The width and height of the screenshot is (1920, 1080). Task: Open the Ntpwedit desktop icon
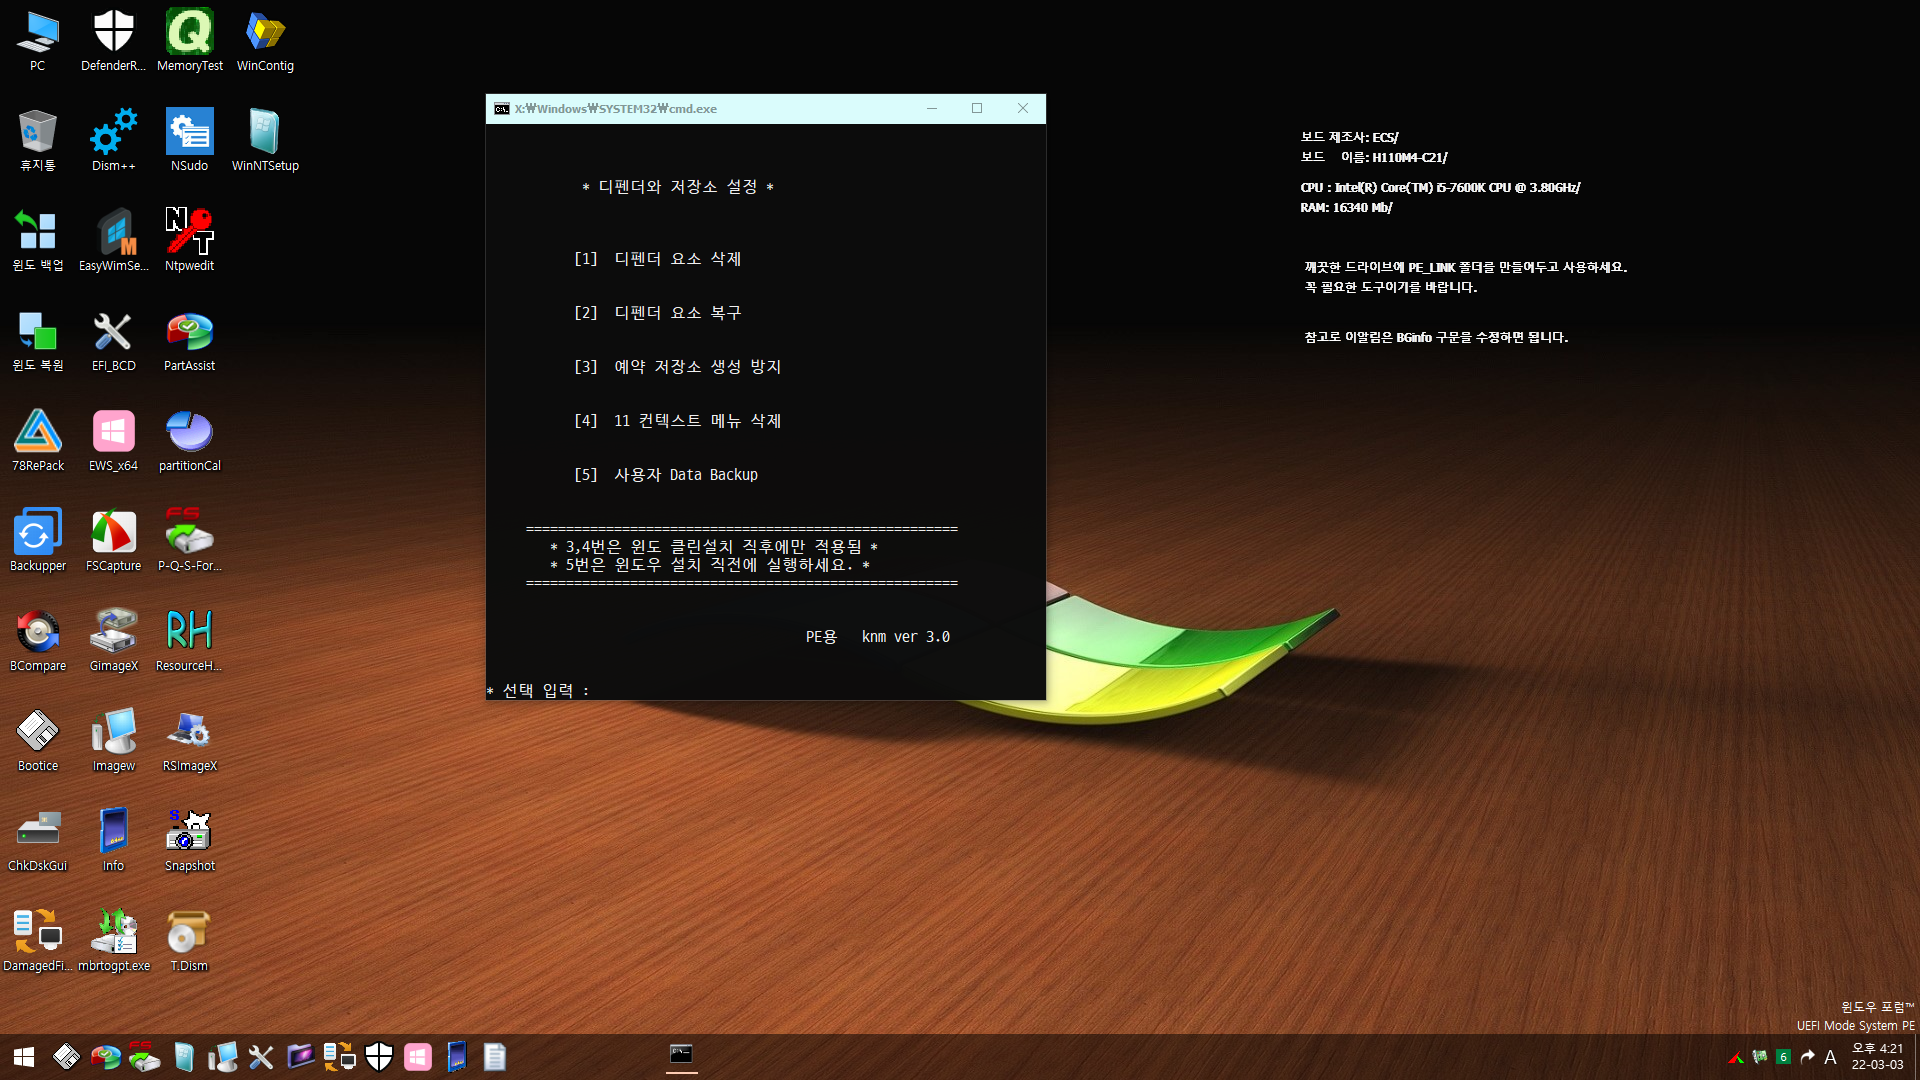point(190,240)
